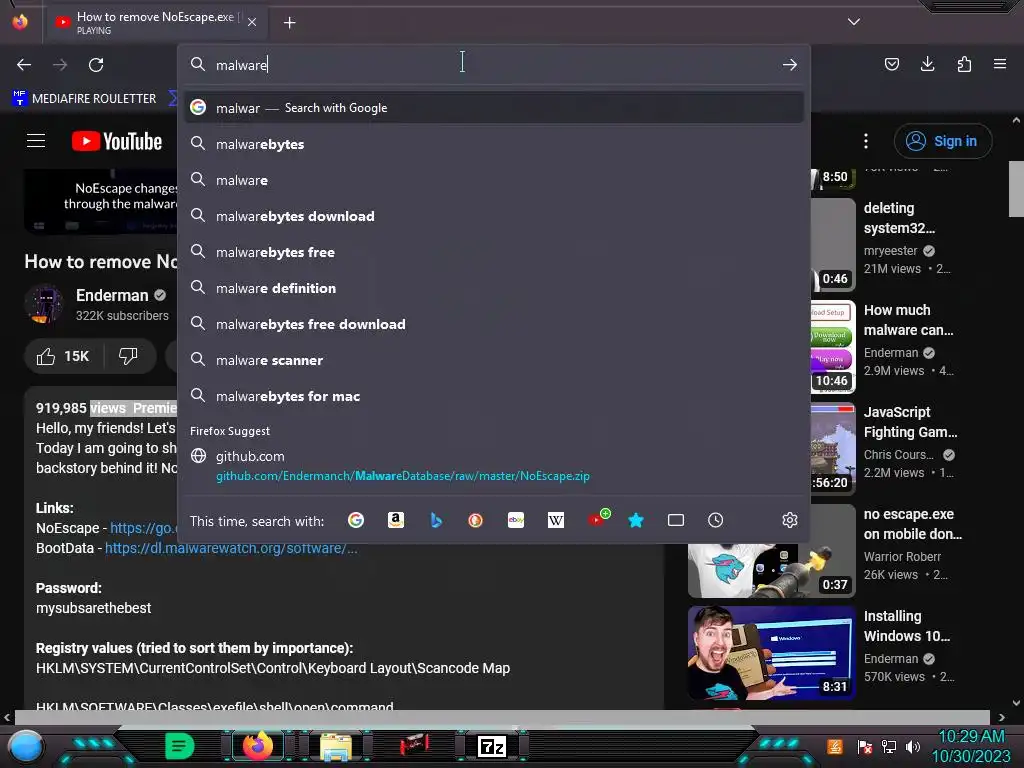
Task: Choose the 'malwarebytes download' suggestion
Action: pos(494,216)
